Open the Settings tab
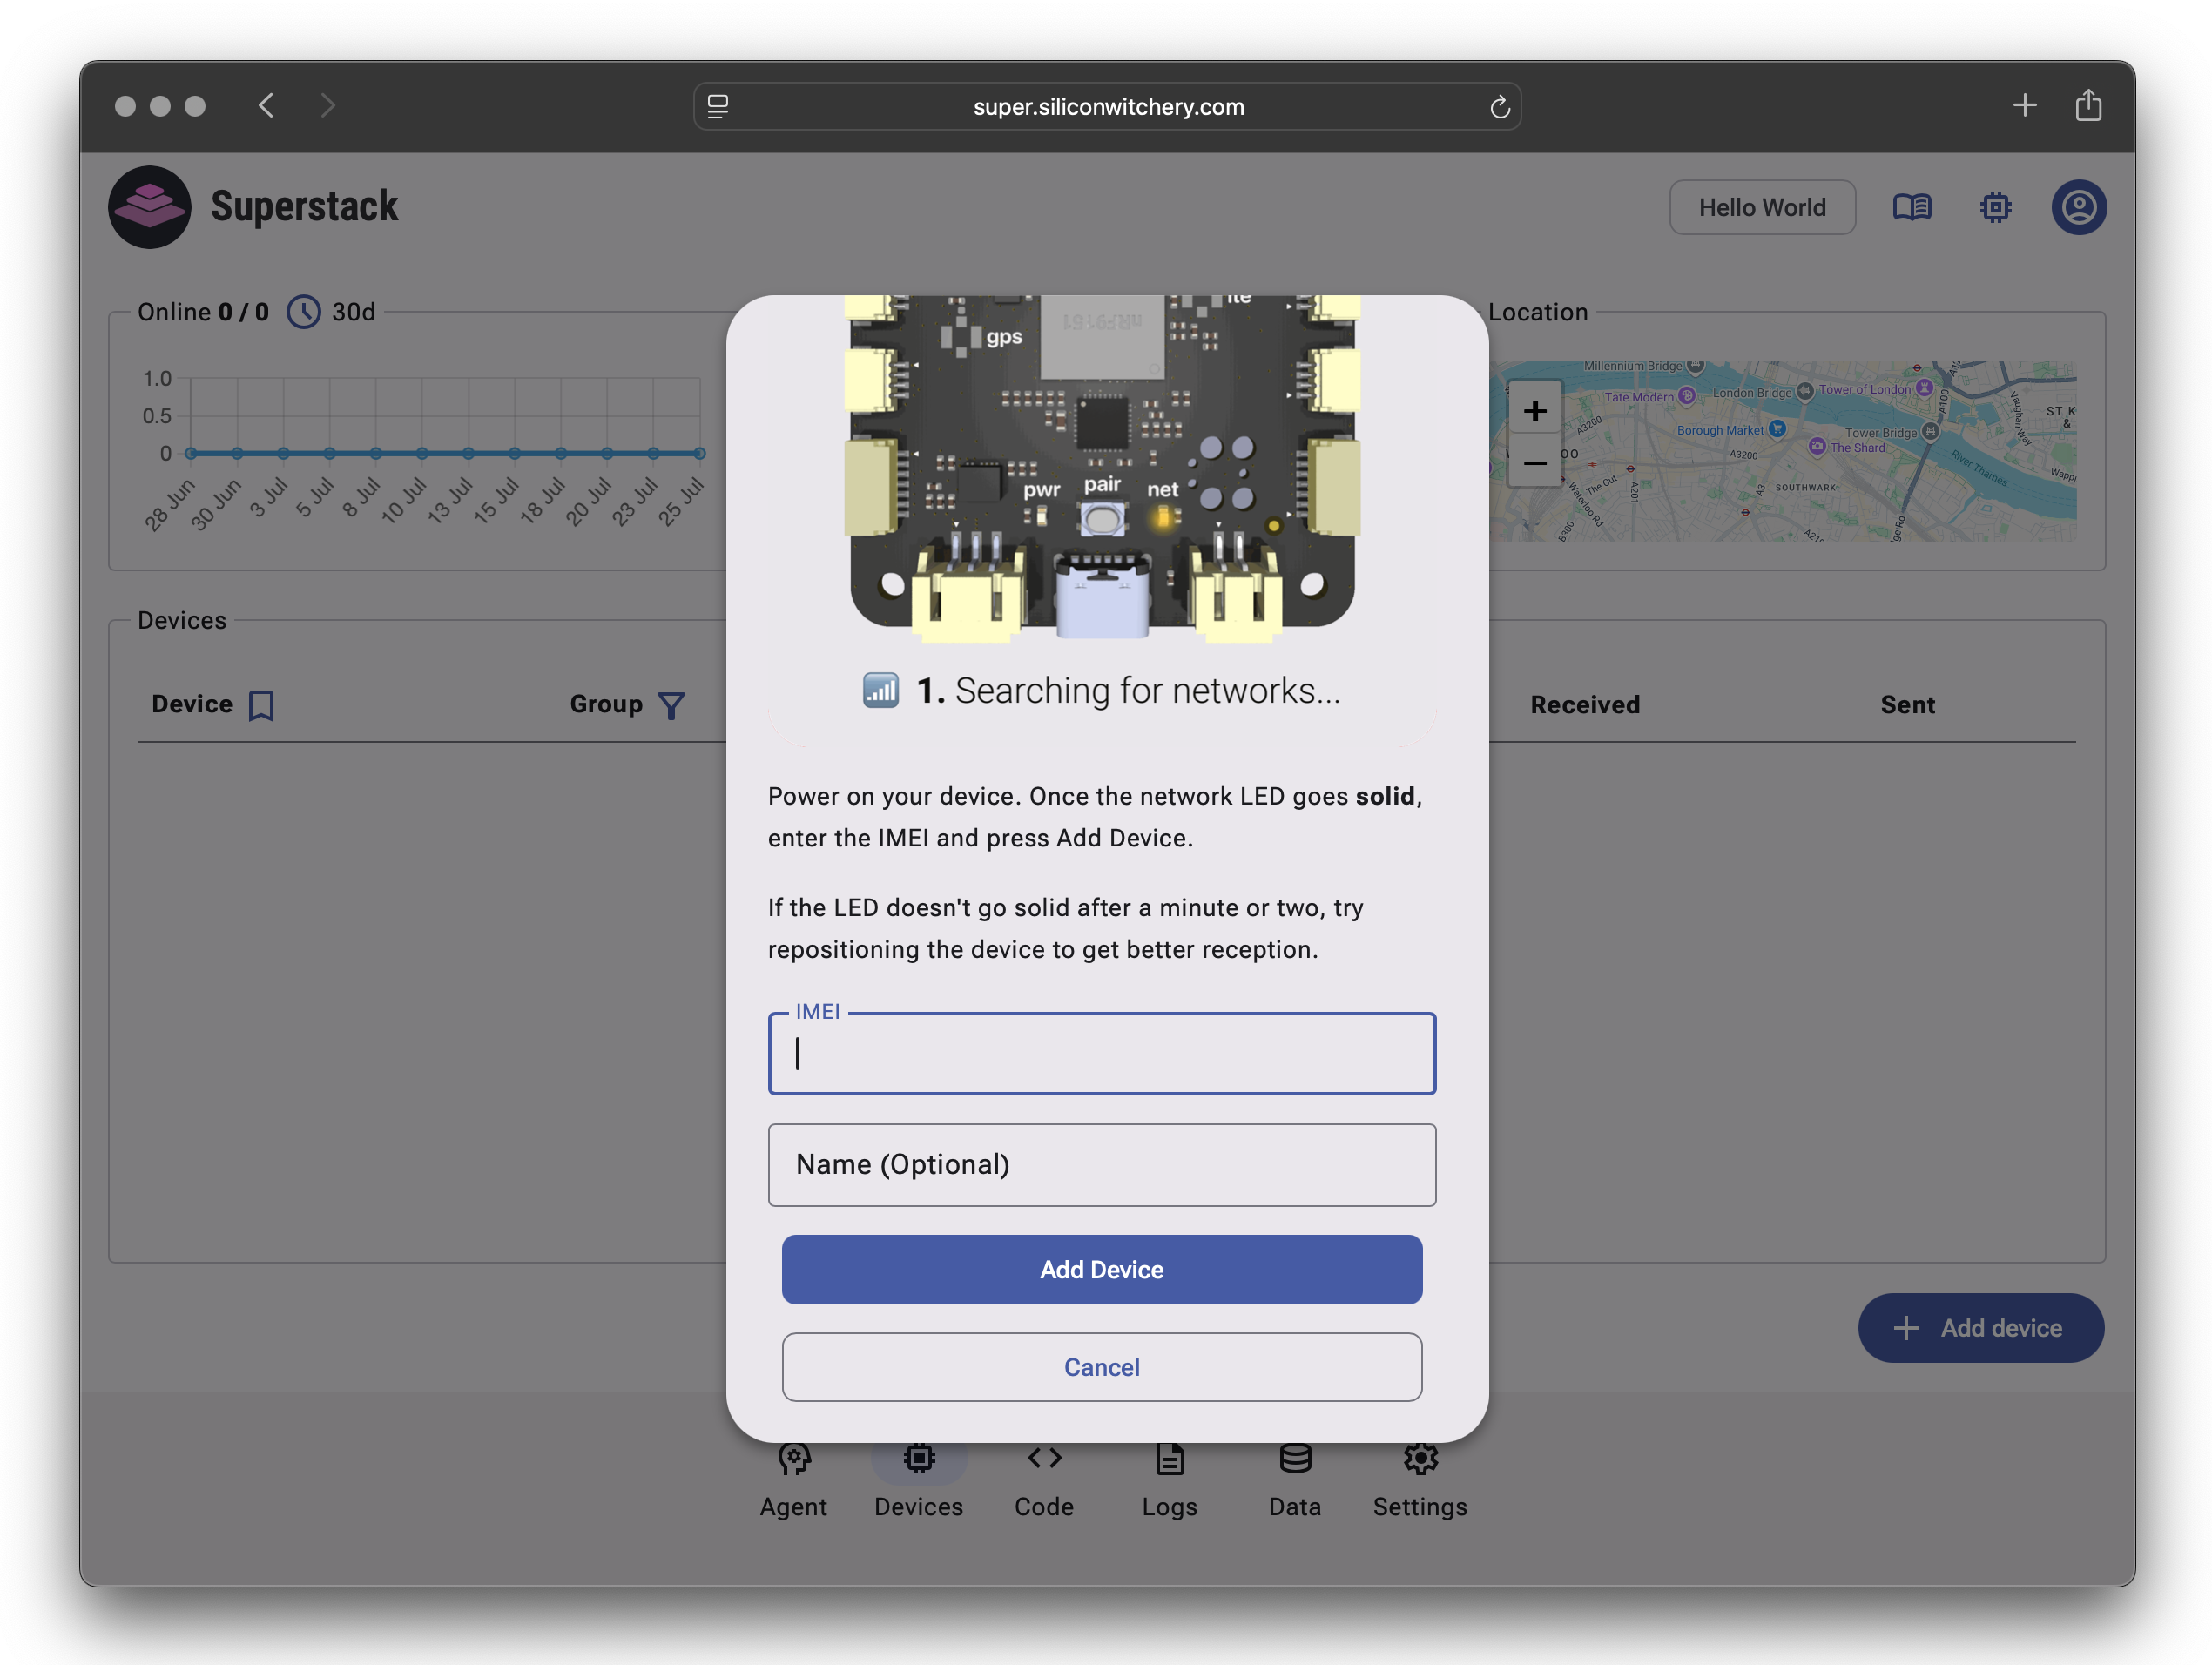Screen dimensions: 2212x1665 (x=1420, y=1482)
